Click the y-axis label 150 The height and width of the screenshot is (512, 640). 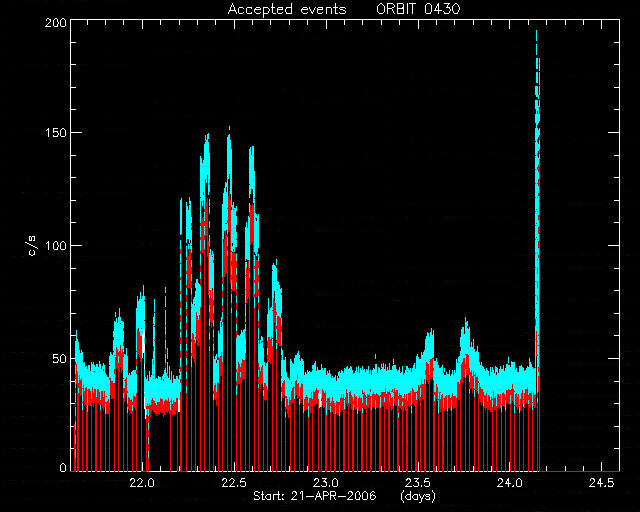tap(56, 133)
